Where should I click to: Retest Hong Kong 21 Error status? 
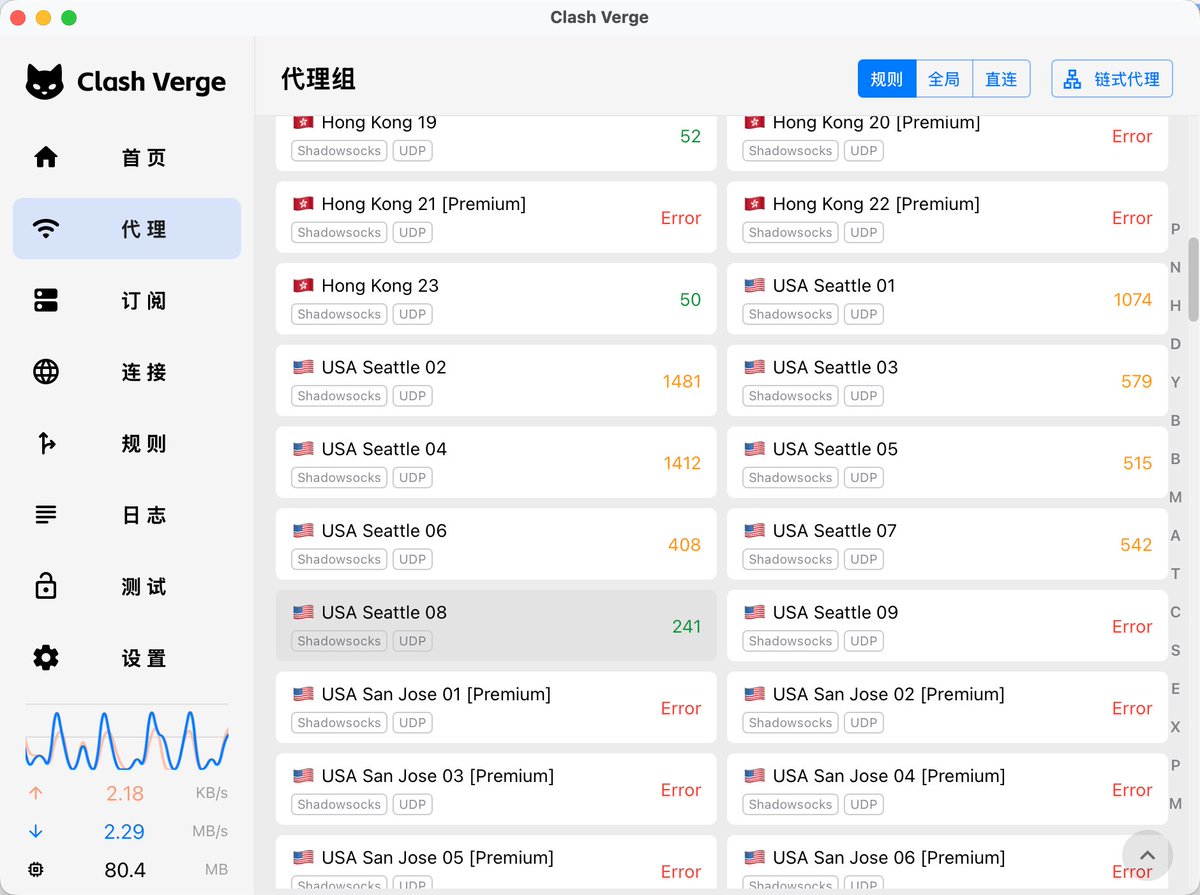(681, 218)
